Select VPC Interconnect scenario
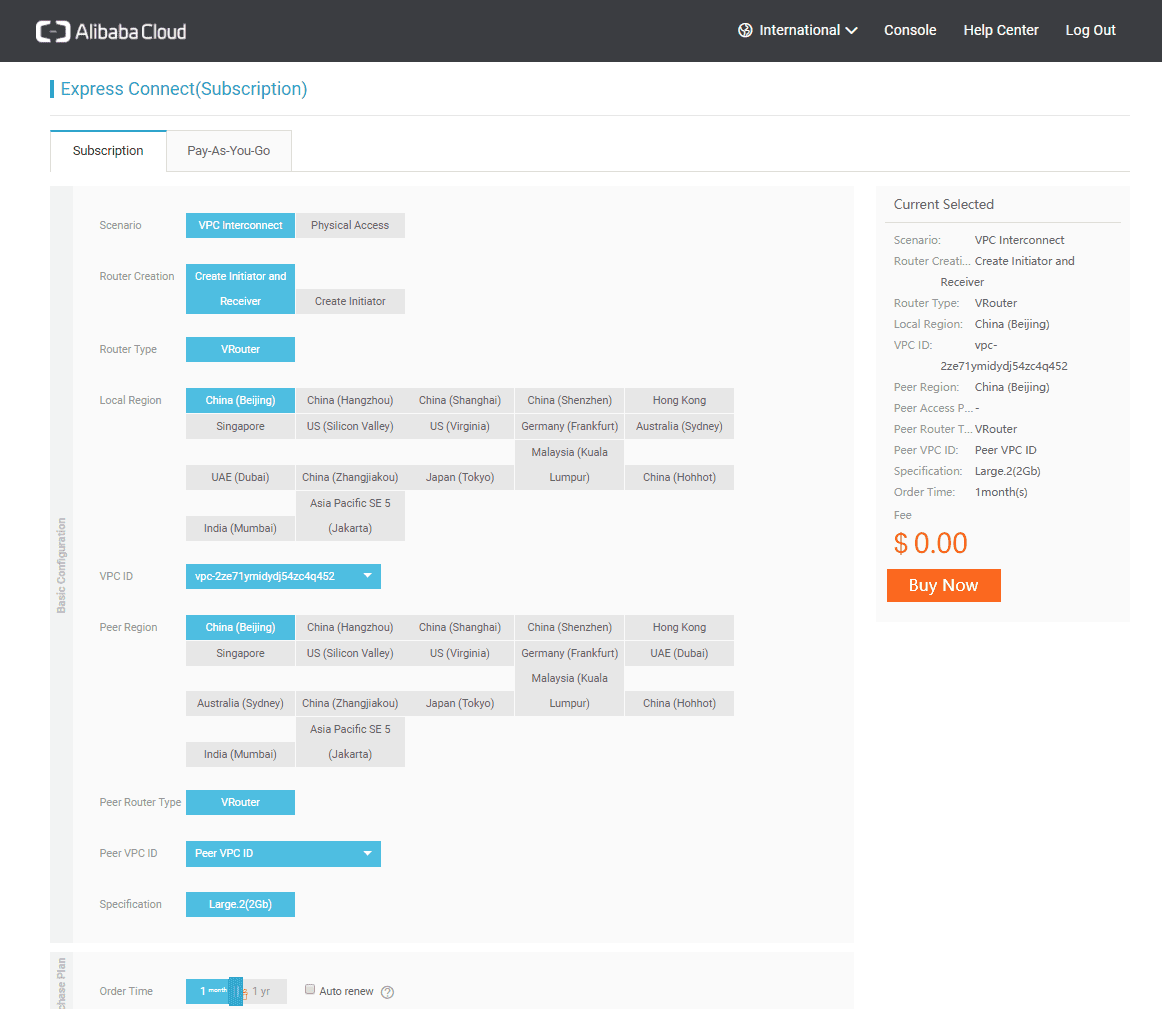Viewport: 1162px width, 1009px height. (x=240, y=225)
